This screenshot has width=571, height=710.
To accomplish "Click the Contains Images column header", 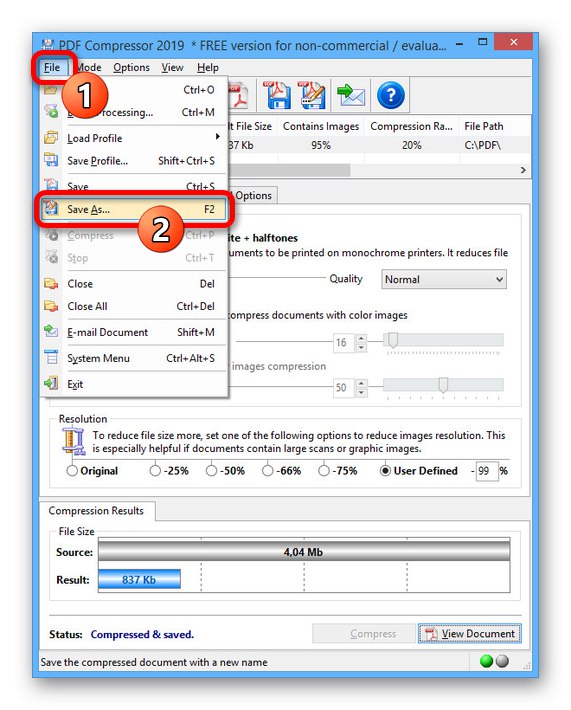I will tap(321, 126).
